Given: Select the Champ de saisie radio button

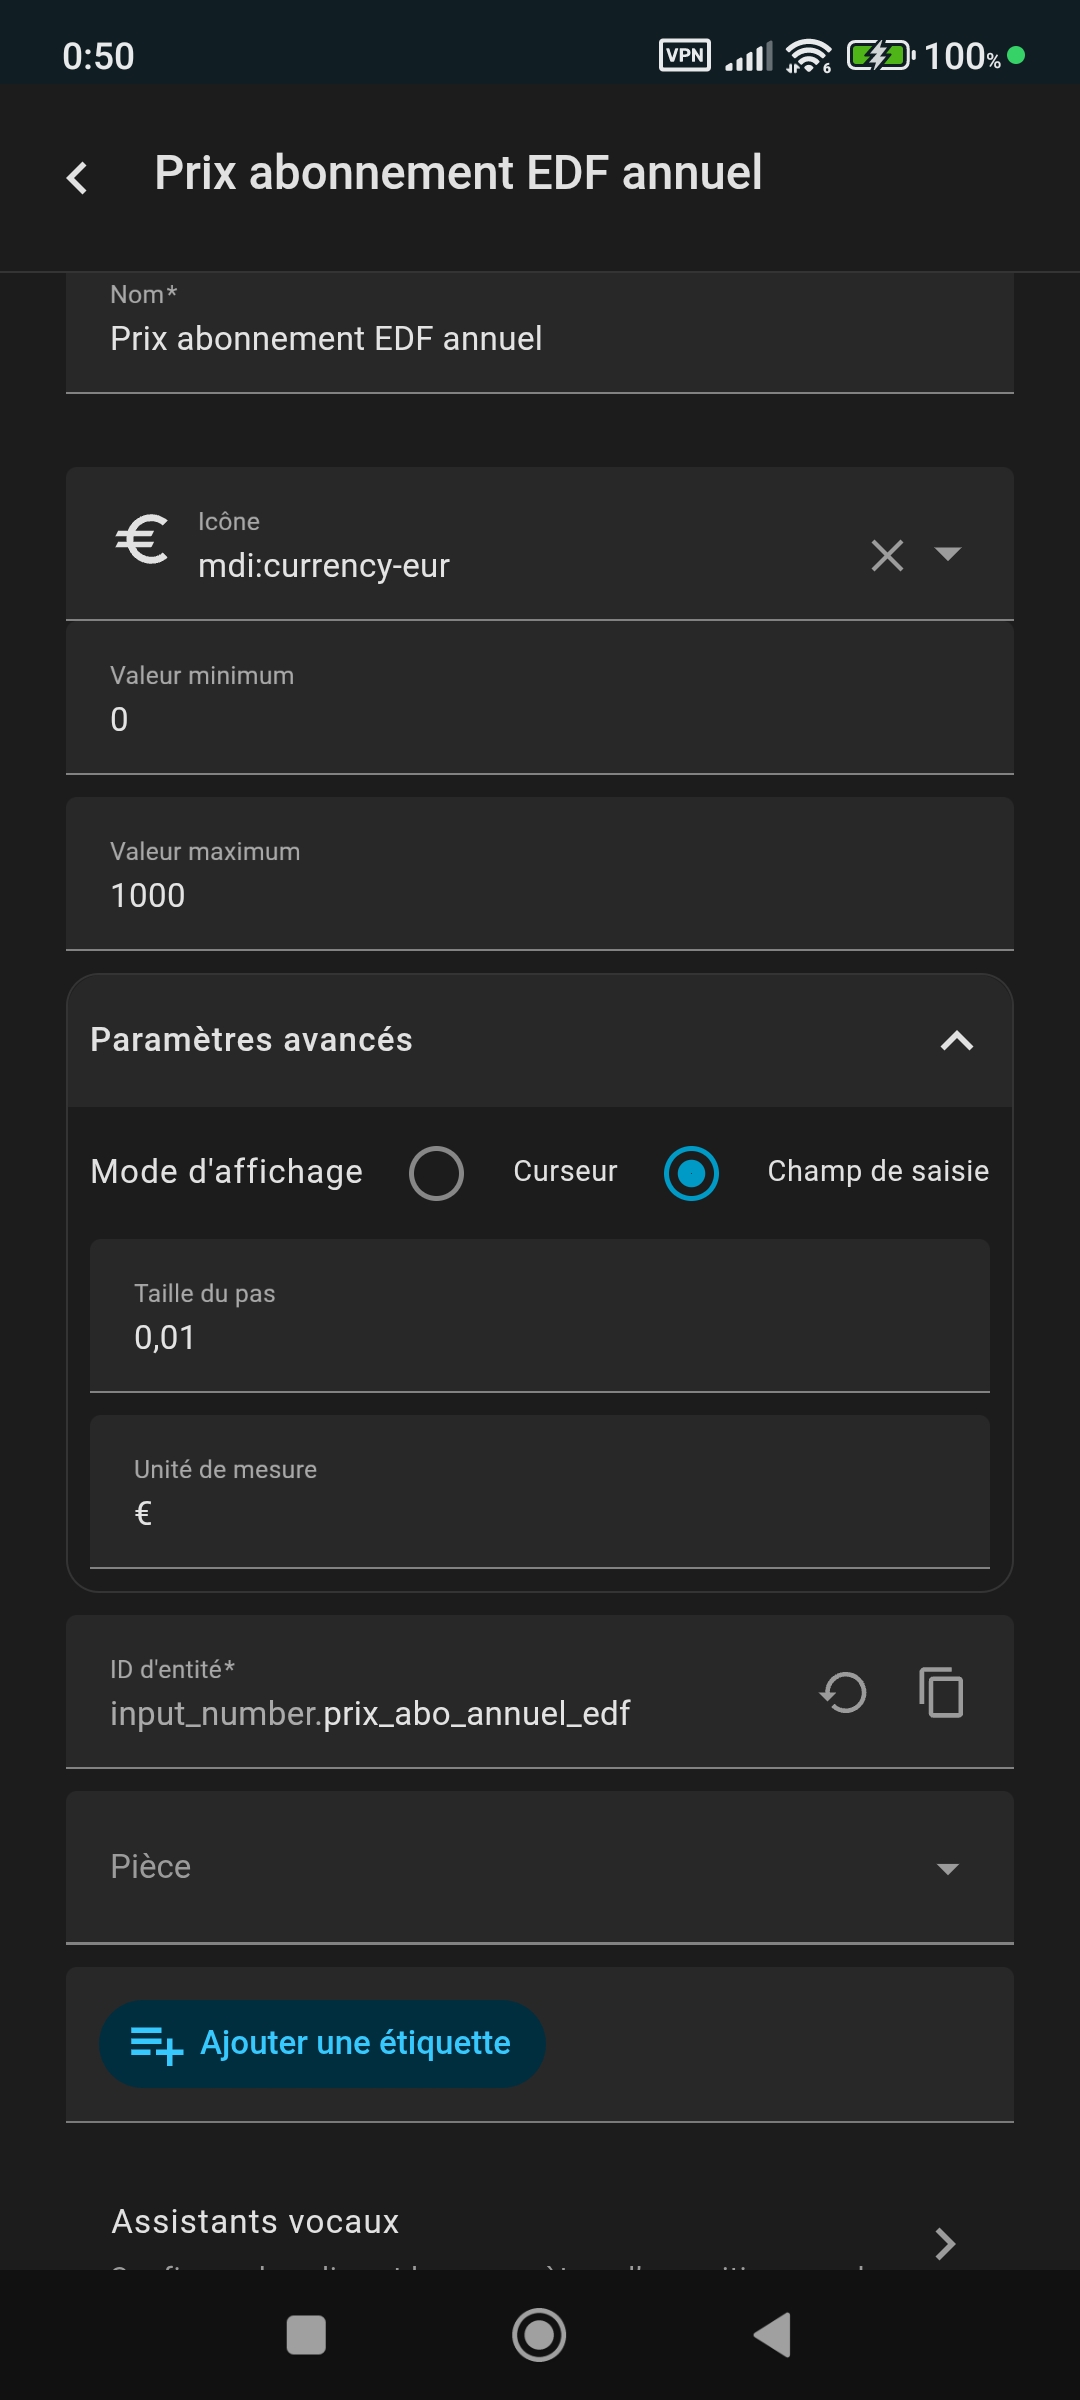Looking at the screenshot, I should [691, 1173].
